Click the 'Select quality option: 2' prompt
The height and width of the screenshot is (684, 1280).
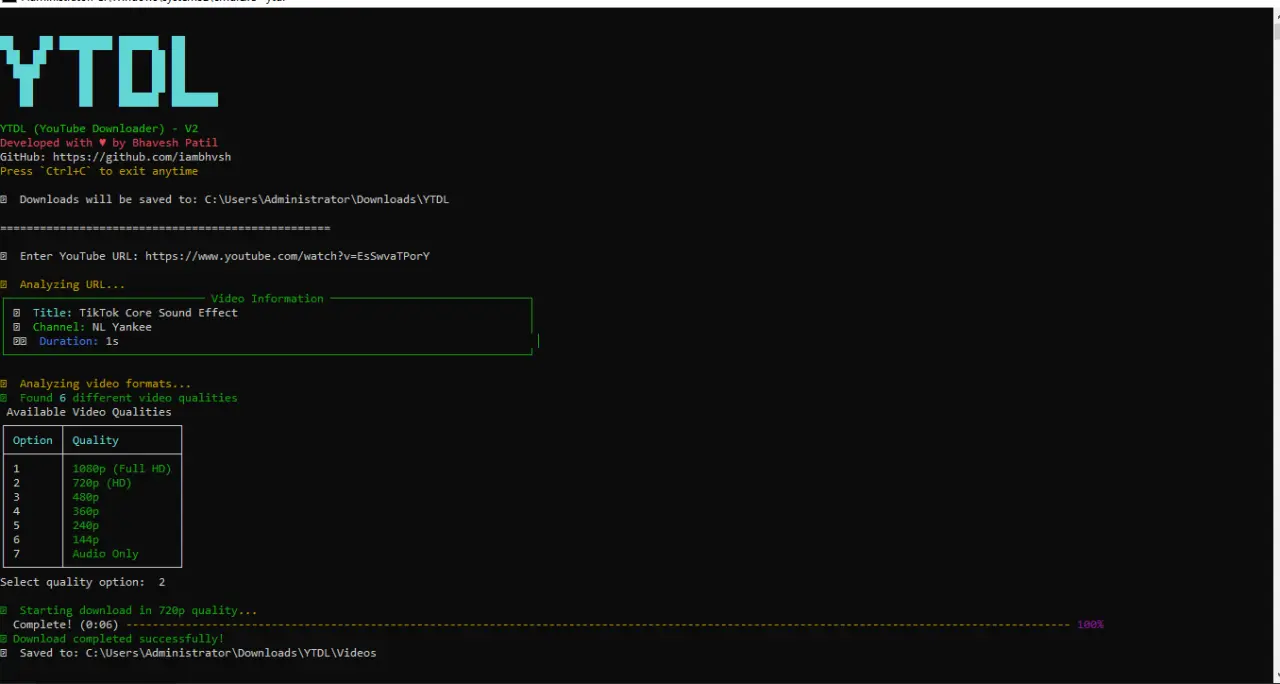pos(83,582)
